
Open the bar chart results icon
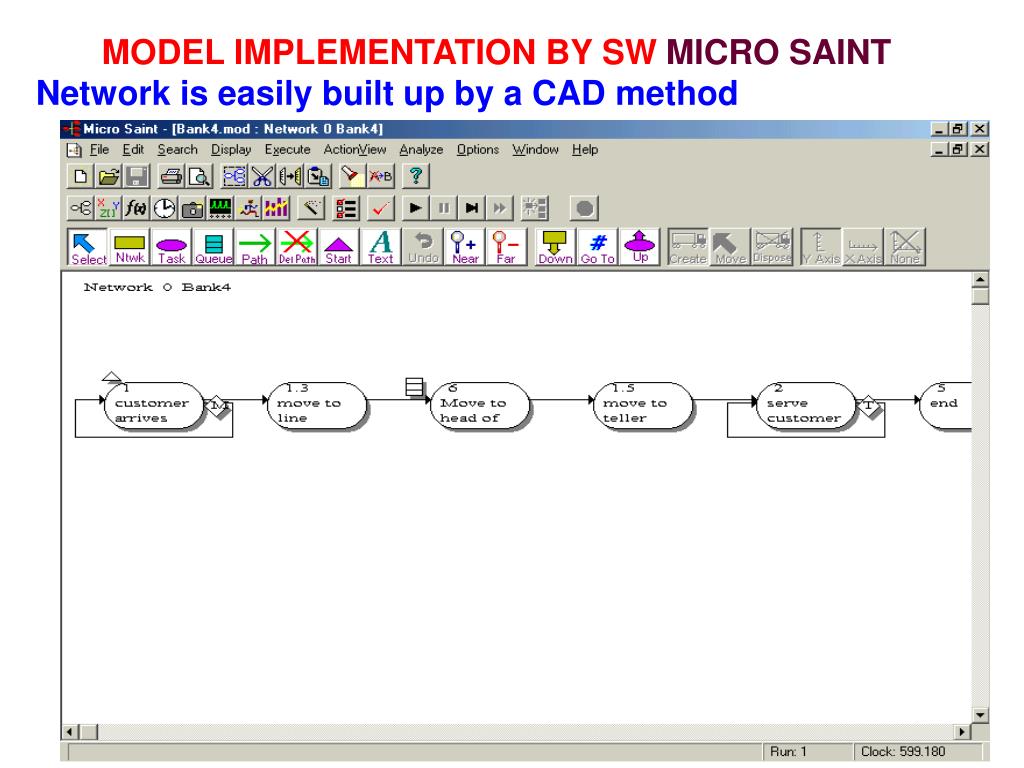point(276,208)
